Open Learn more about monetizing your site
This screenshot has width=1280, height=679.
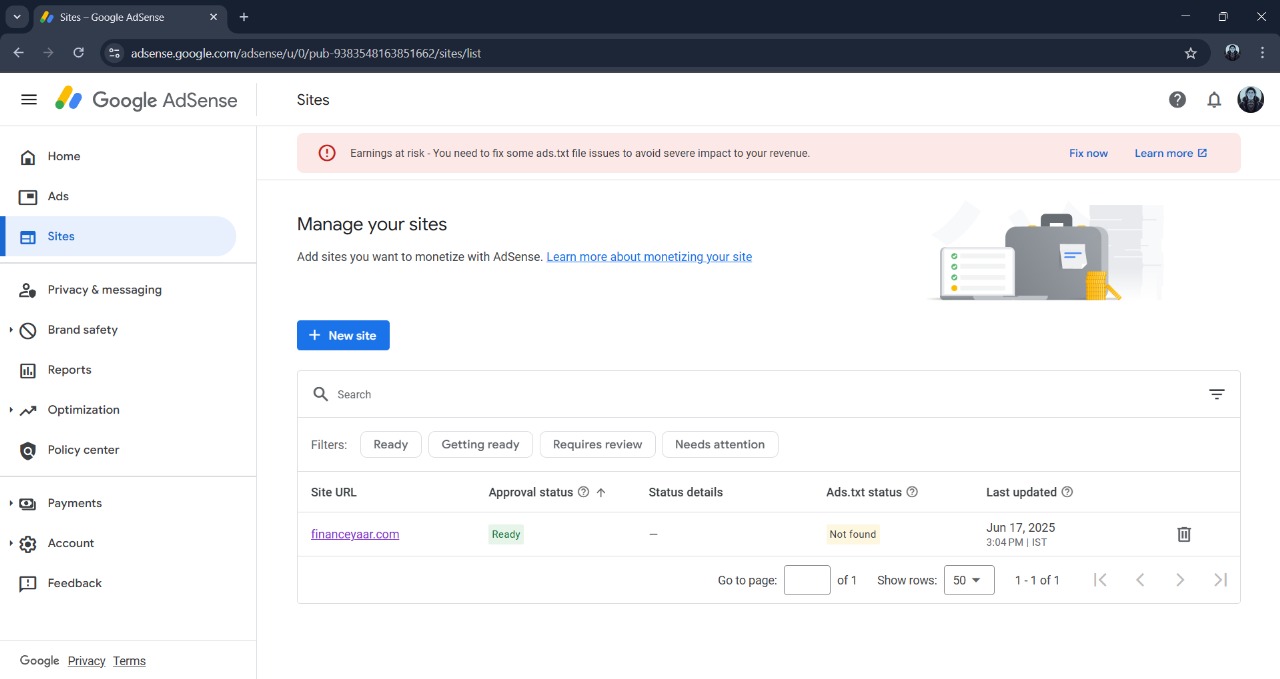[649, 257]
